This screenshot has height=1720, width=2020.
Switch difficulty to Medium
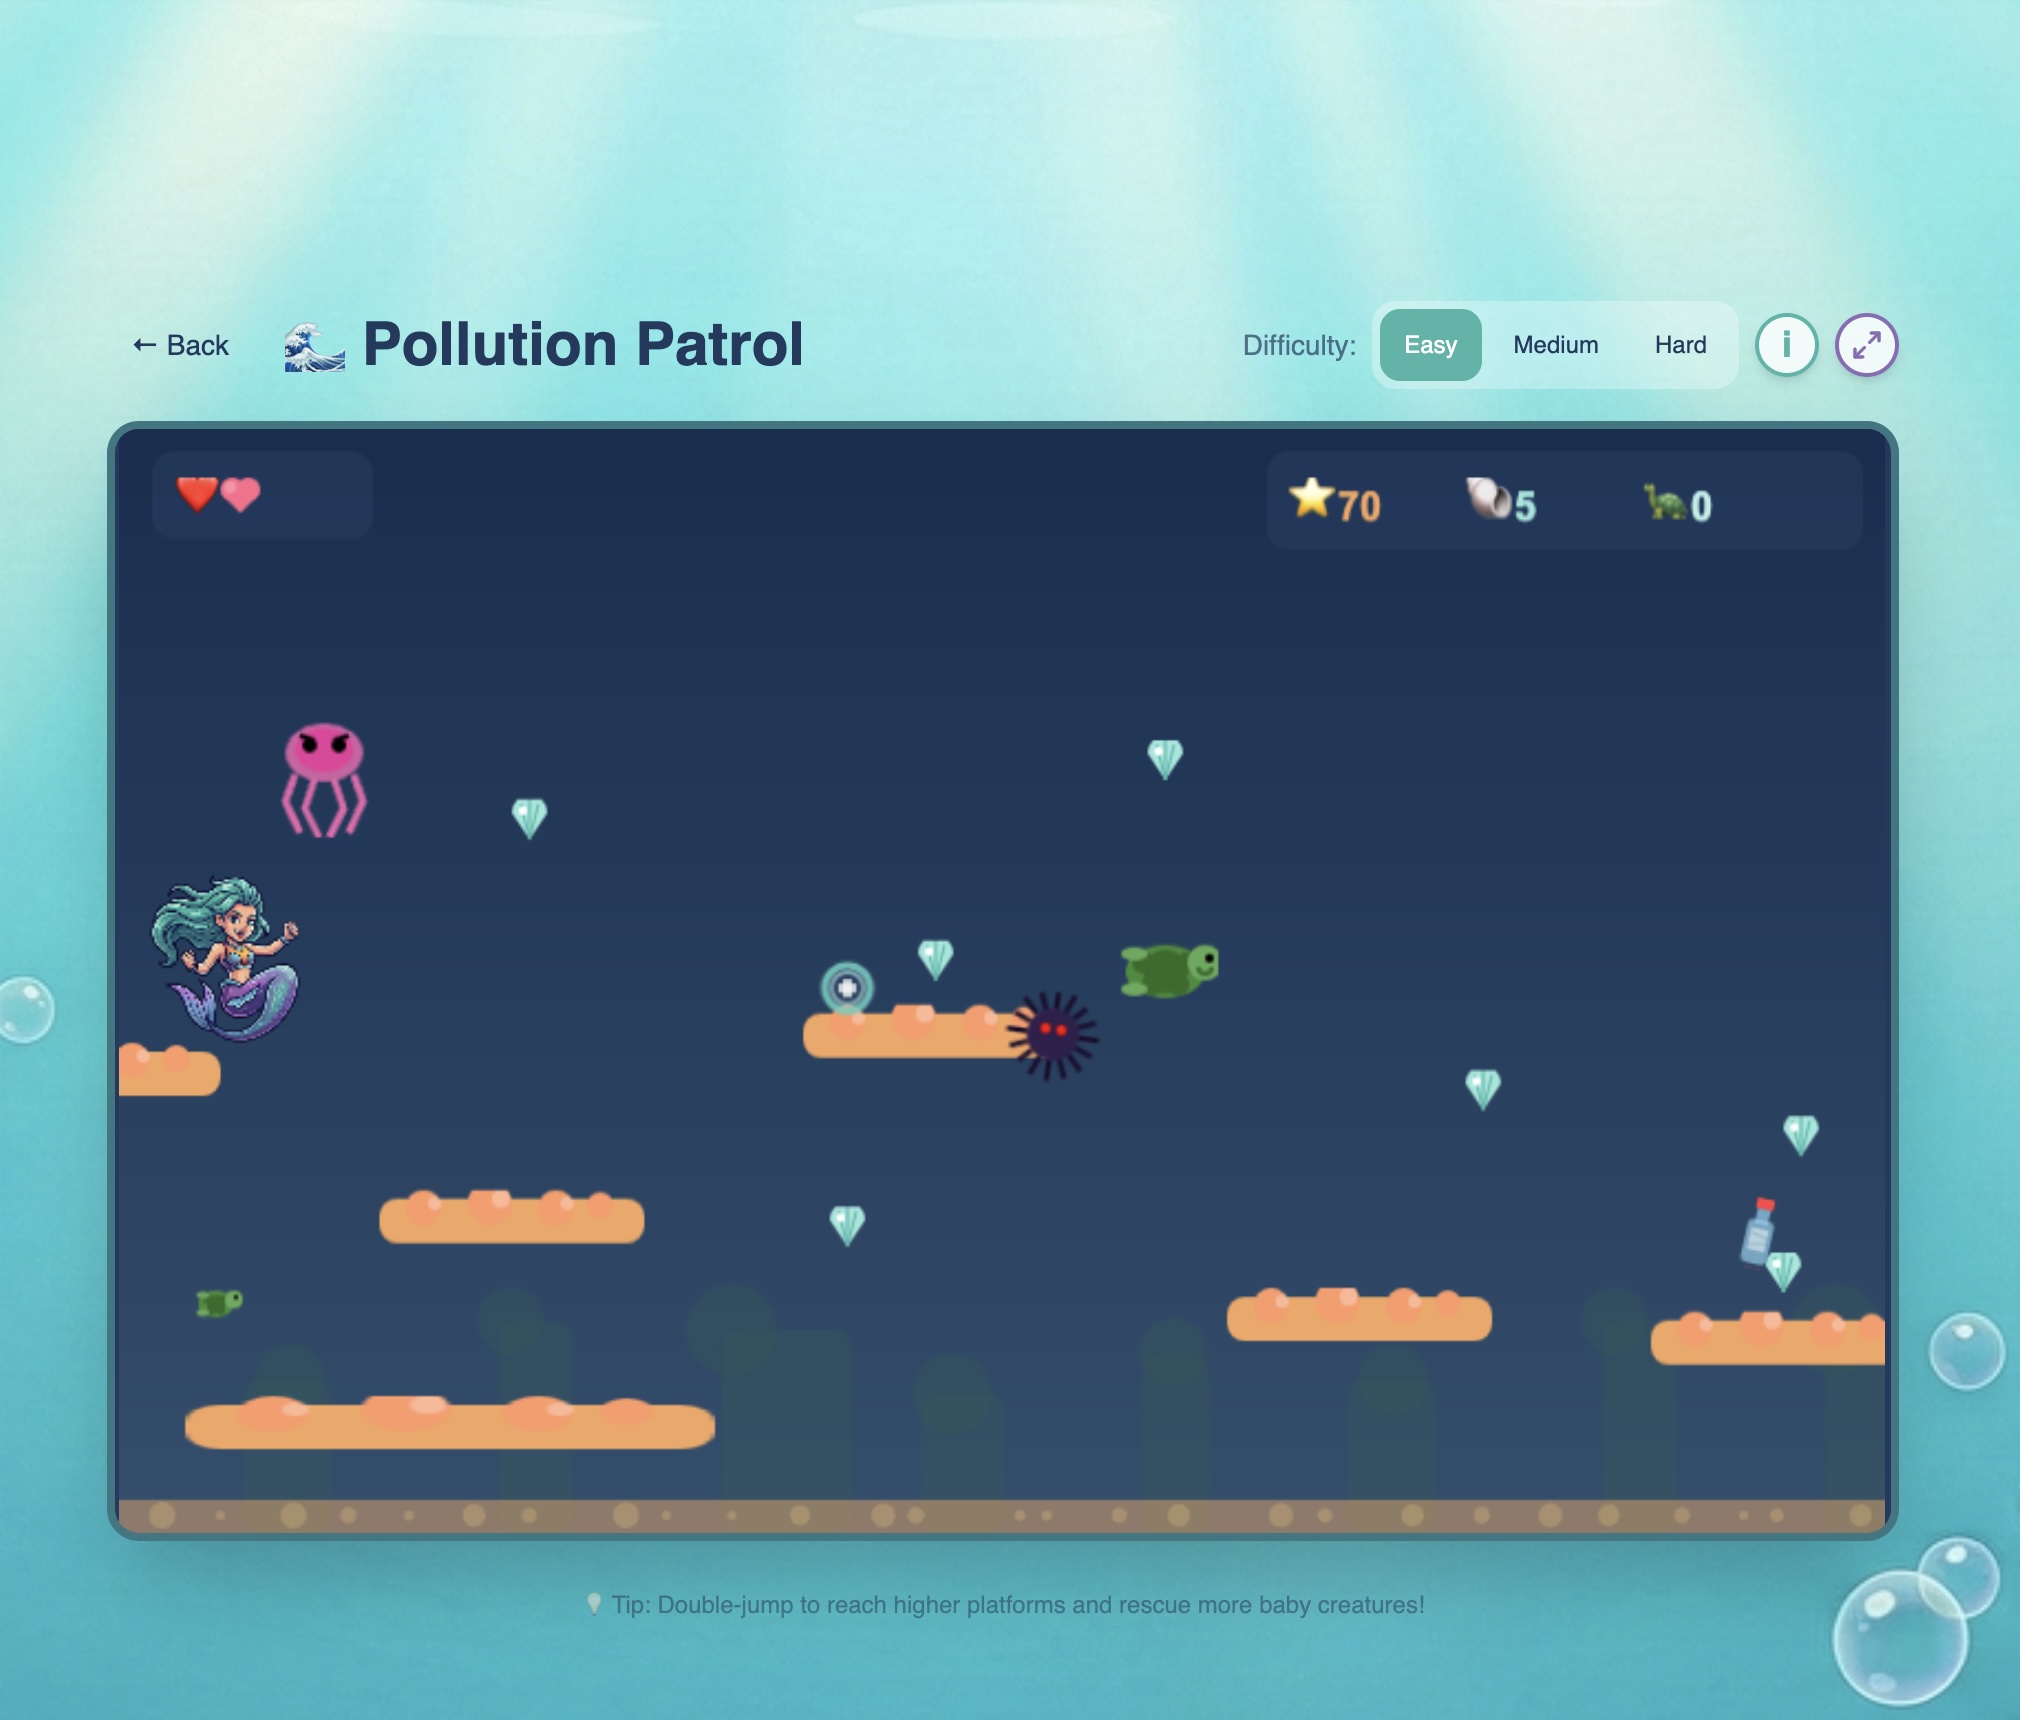[x=1555, y=345]
